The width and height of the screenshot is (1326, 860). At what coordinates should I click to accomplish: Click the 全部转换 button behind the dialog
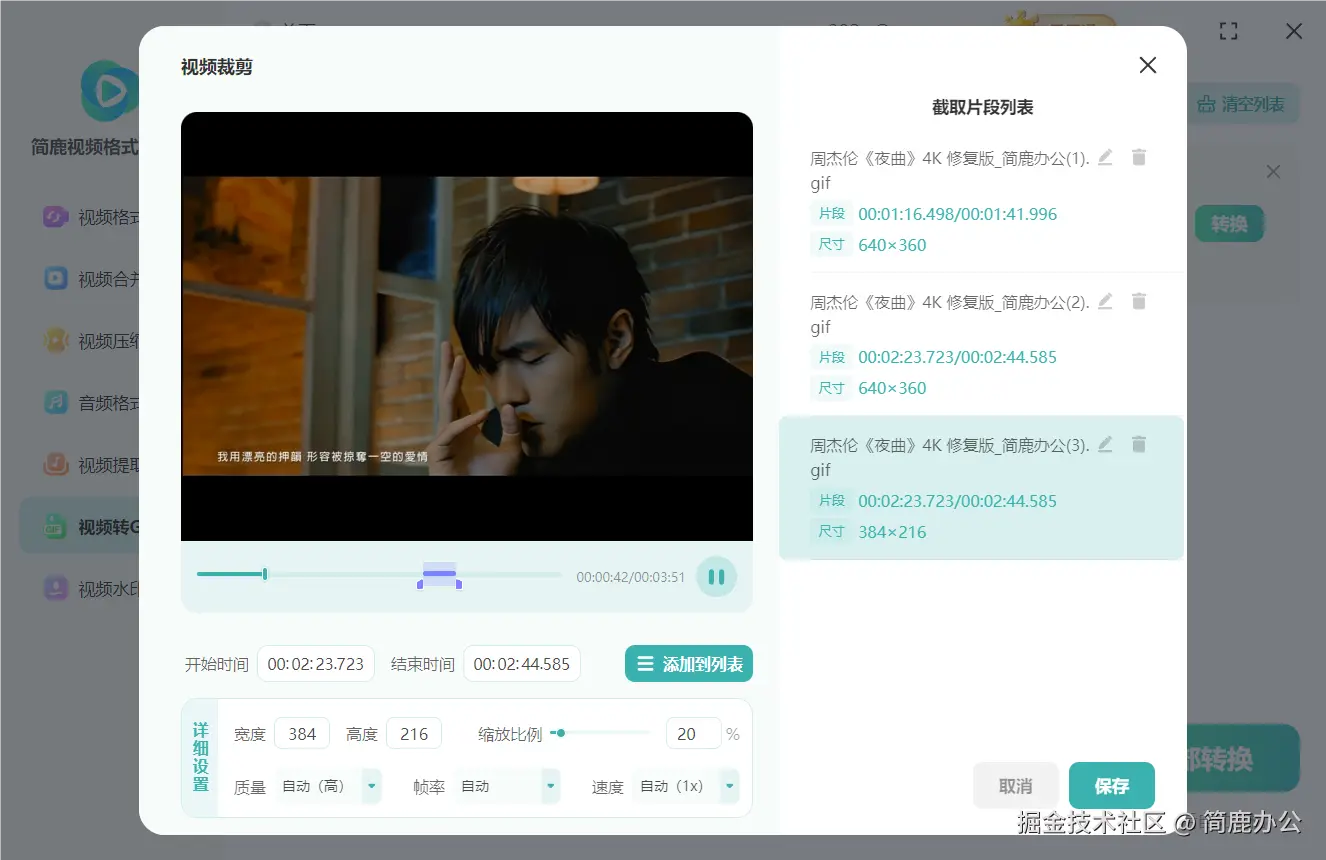point(1243,759)
